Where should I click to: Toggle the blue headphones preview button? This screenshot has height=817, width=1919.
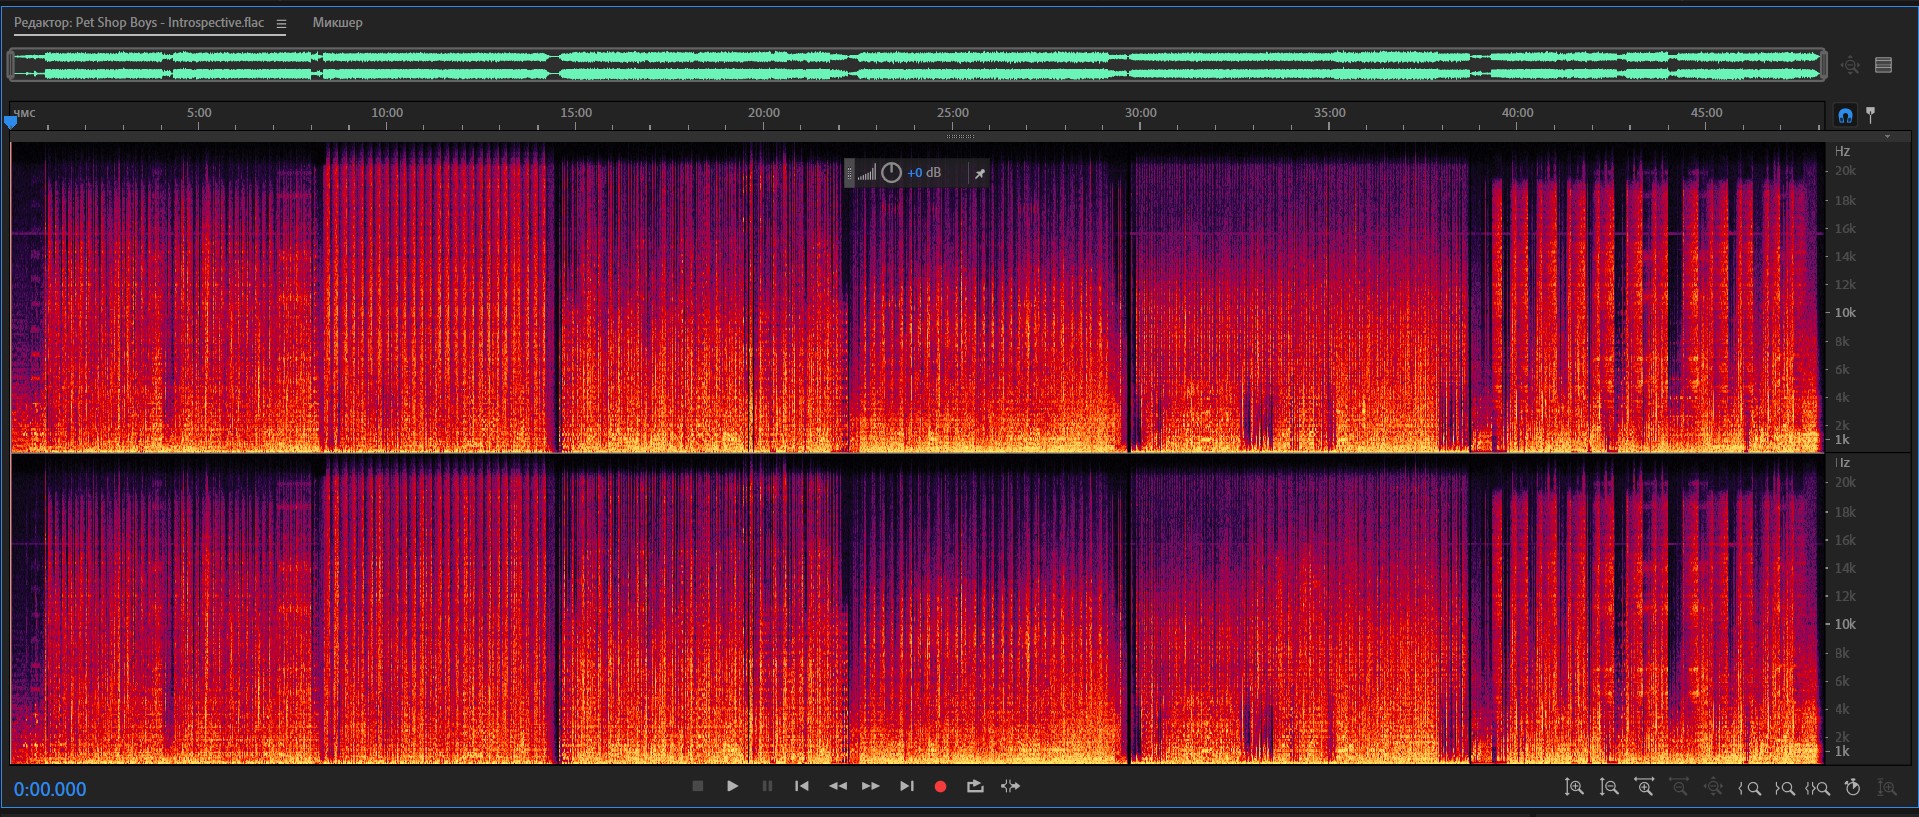coord(1845,115)
